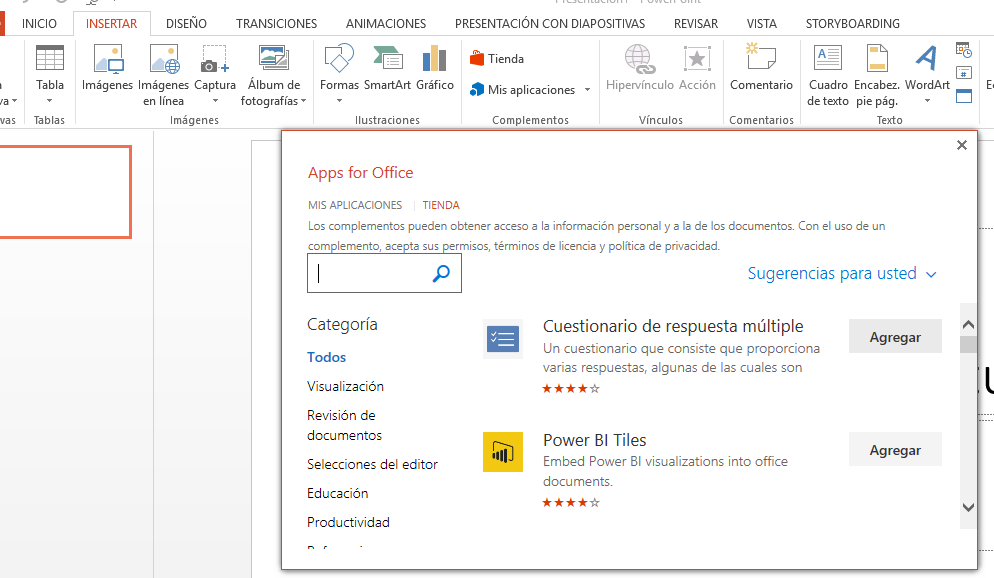Add Cuestionario de respuesta múltiple with Agregar
This screenshot has width=994, height=578.
click(895, 337)
